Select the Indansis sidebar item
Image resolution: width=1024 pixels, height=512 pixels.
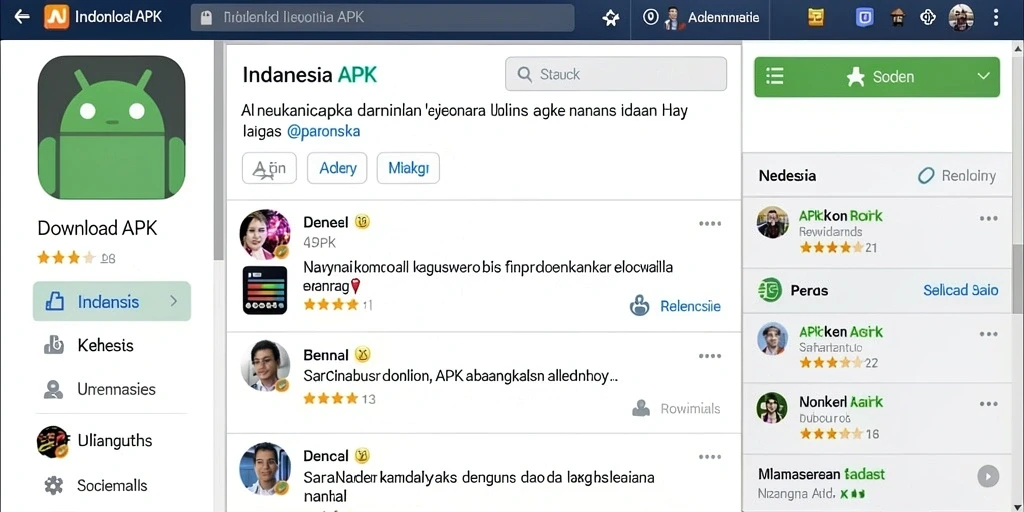112,301
